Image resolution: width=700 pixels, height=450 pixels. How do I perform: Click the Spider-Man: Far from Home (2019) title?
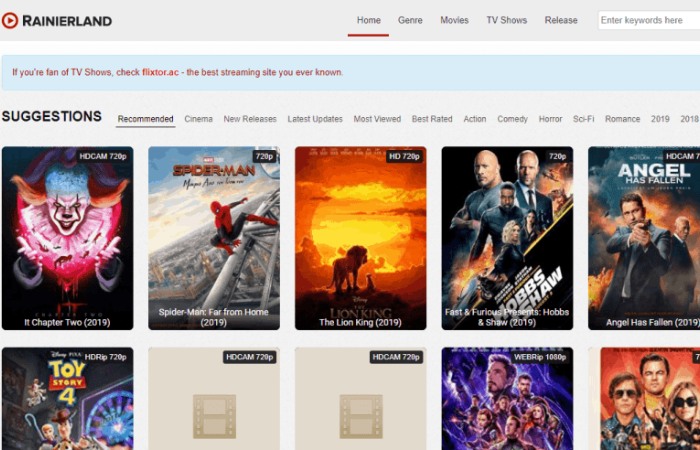[214, 317]
